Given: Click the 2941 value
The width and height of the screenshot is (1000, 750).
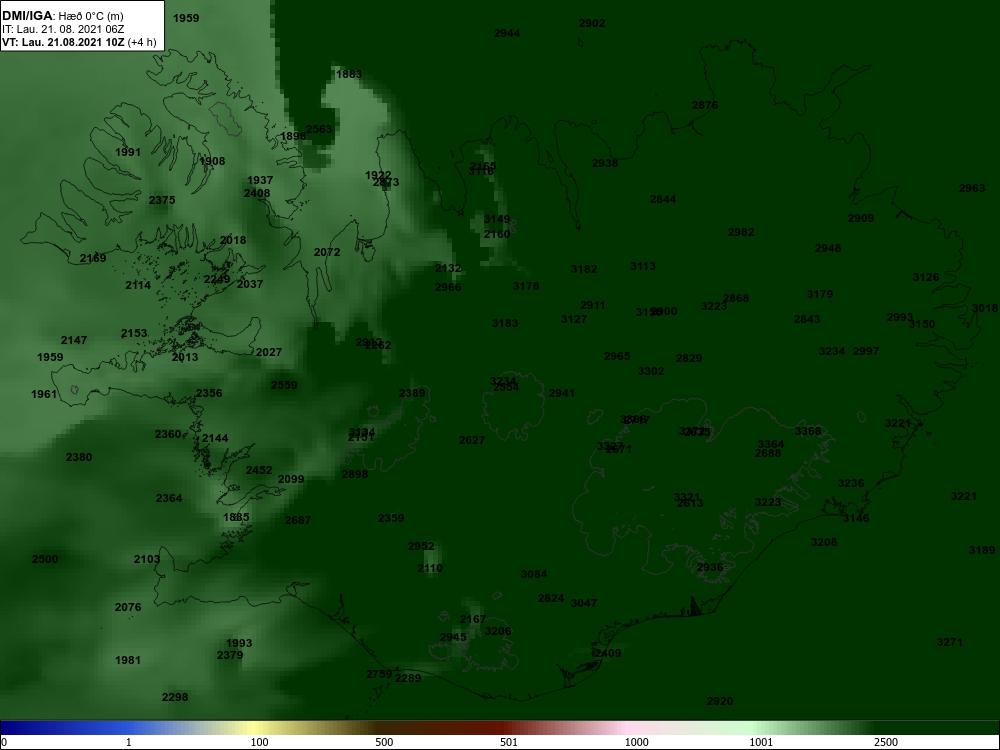Looking at the screenshot, I should [x=562, y=393].
